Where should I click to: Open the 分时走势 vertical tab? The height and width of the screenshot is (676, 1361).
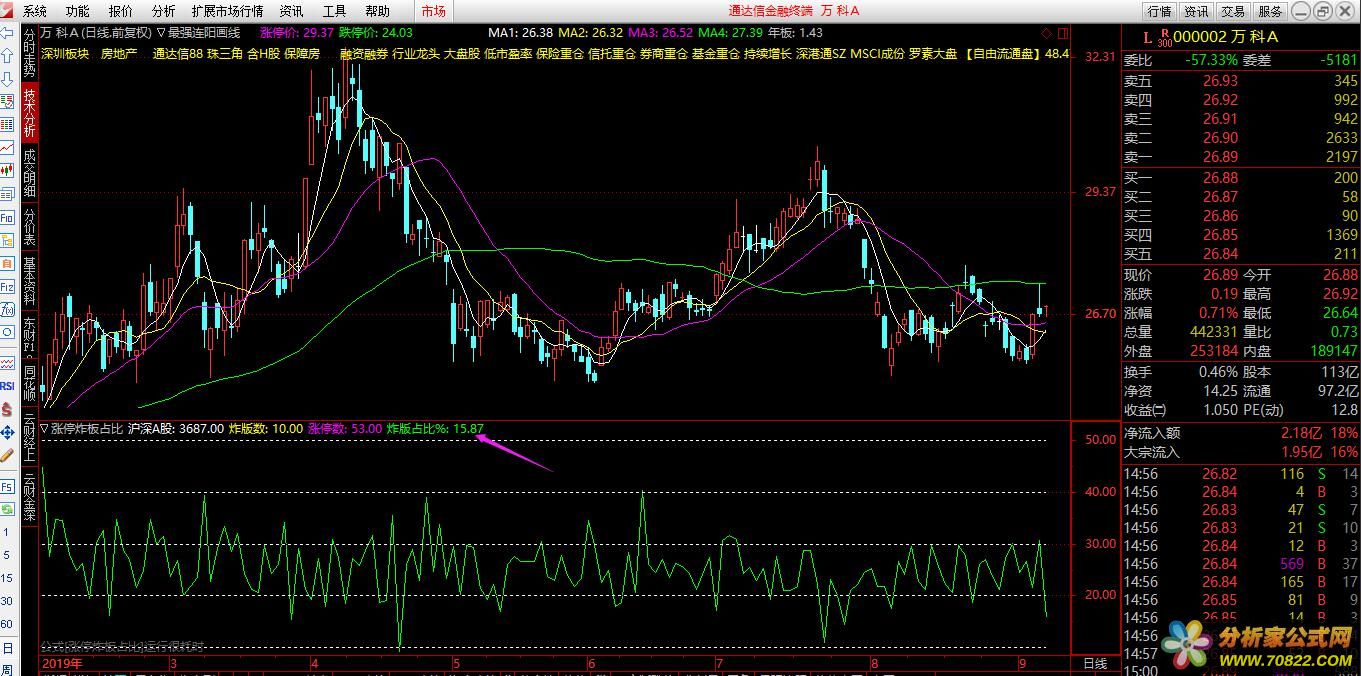tap(29, 52)
